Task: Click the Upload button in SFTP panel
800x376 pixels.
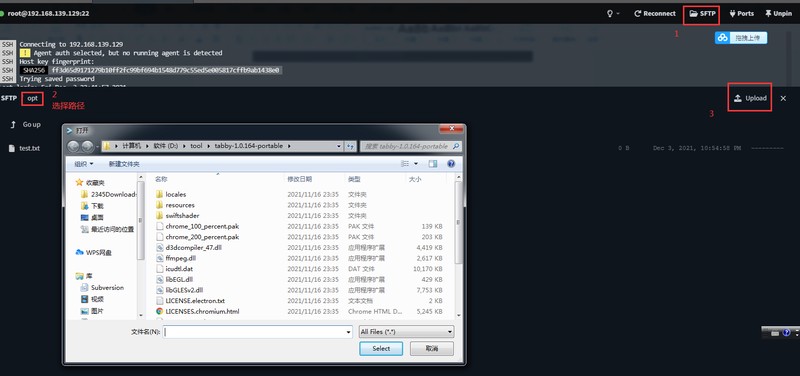Action: (750, 98)
